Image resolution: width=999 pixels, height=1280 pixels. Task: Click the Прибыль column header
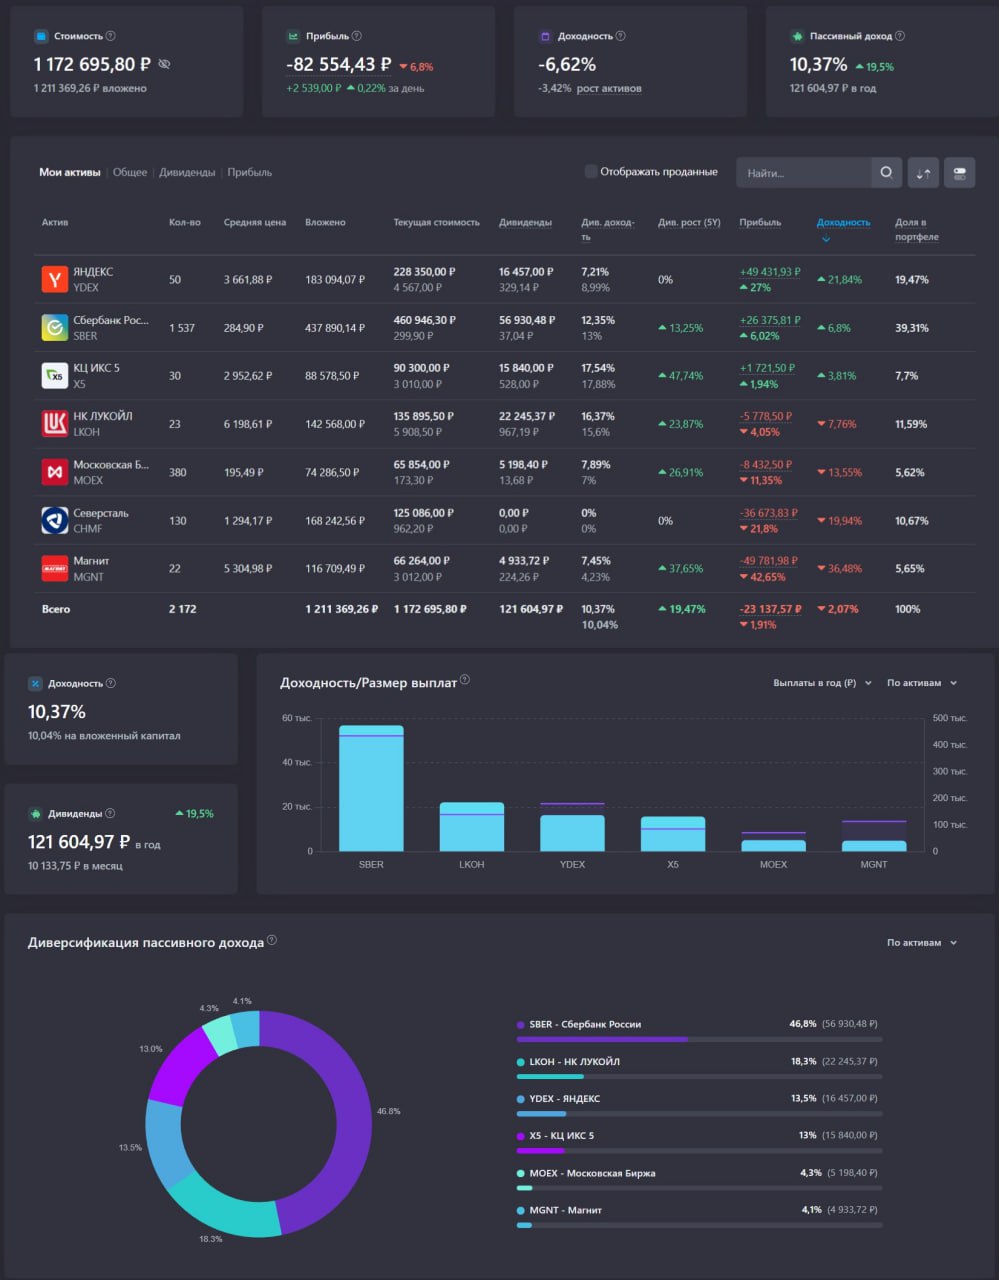point(760,223)
